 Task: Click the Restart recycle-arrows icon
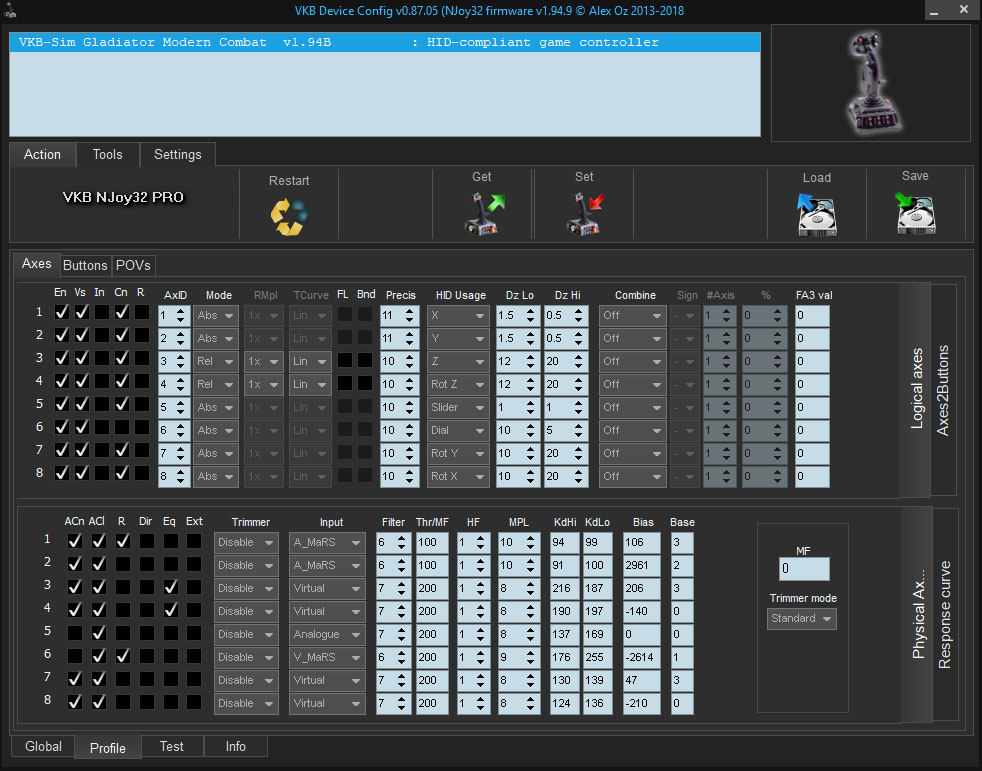288,216
